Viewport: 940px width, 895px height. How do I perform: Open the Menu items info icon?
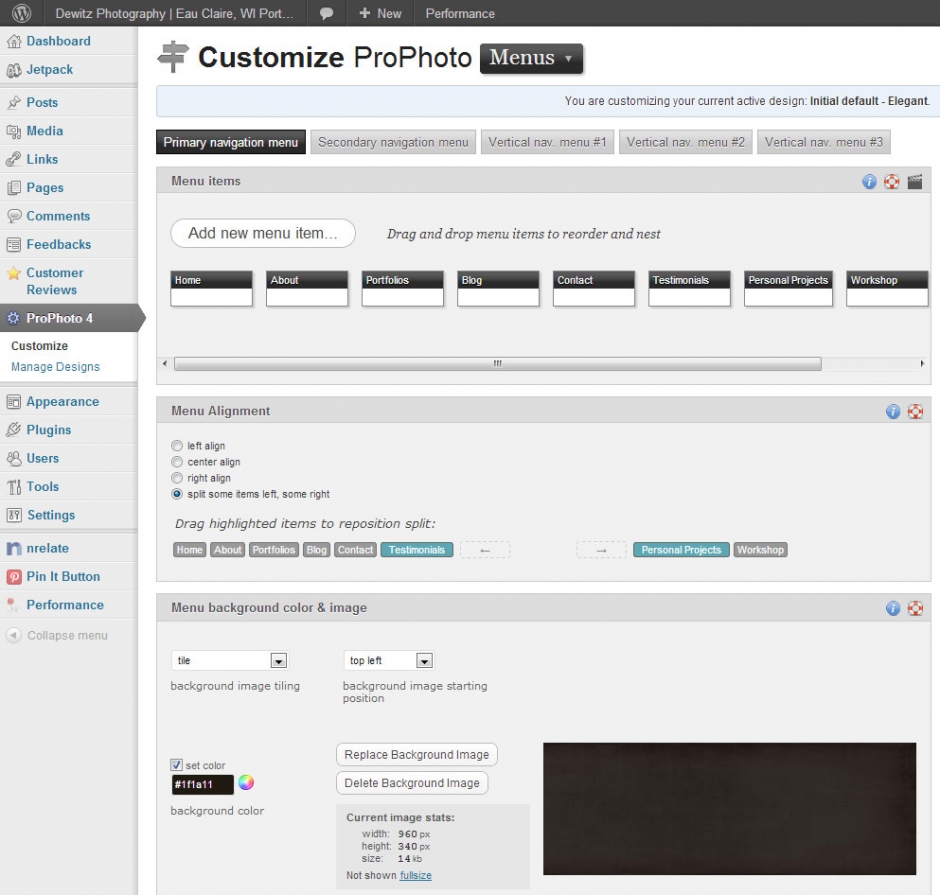[x=869, y=182]
